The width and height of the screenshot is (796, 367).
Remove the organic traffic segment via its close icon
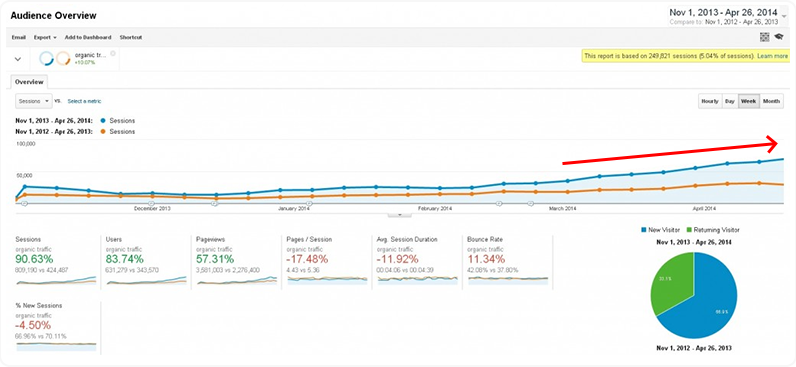[113, 53]
